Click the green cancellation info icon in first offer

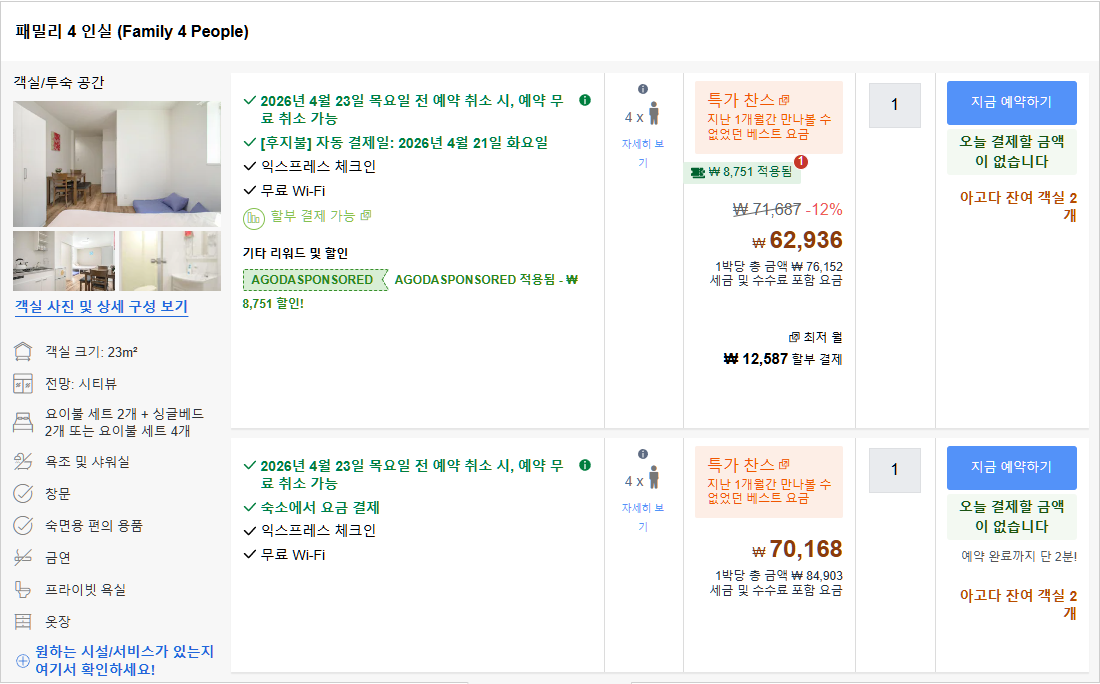pos(585,100)
